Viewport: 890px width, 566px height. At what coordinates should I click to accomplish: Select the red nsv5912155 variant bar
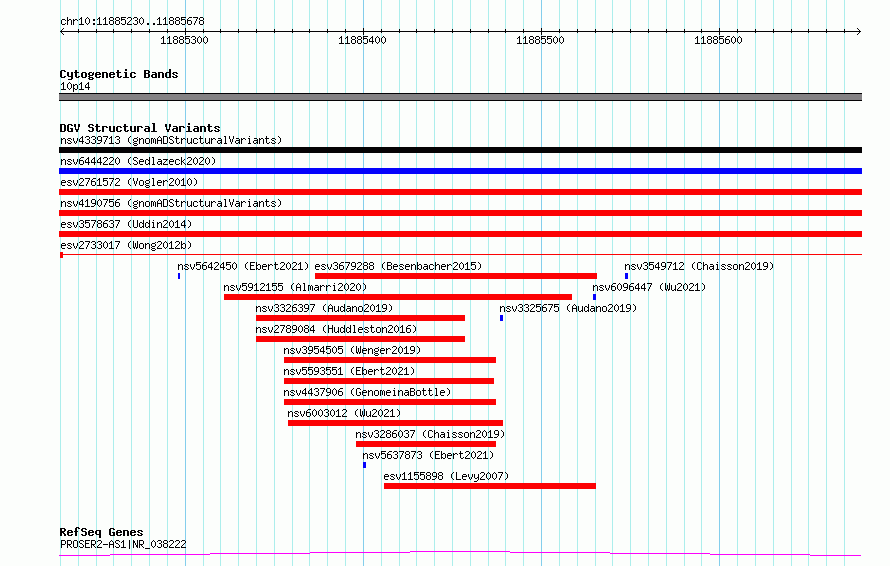[x=398, y=297]
